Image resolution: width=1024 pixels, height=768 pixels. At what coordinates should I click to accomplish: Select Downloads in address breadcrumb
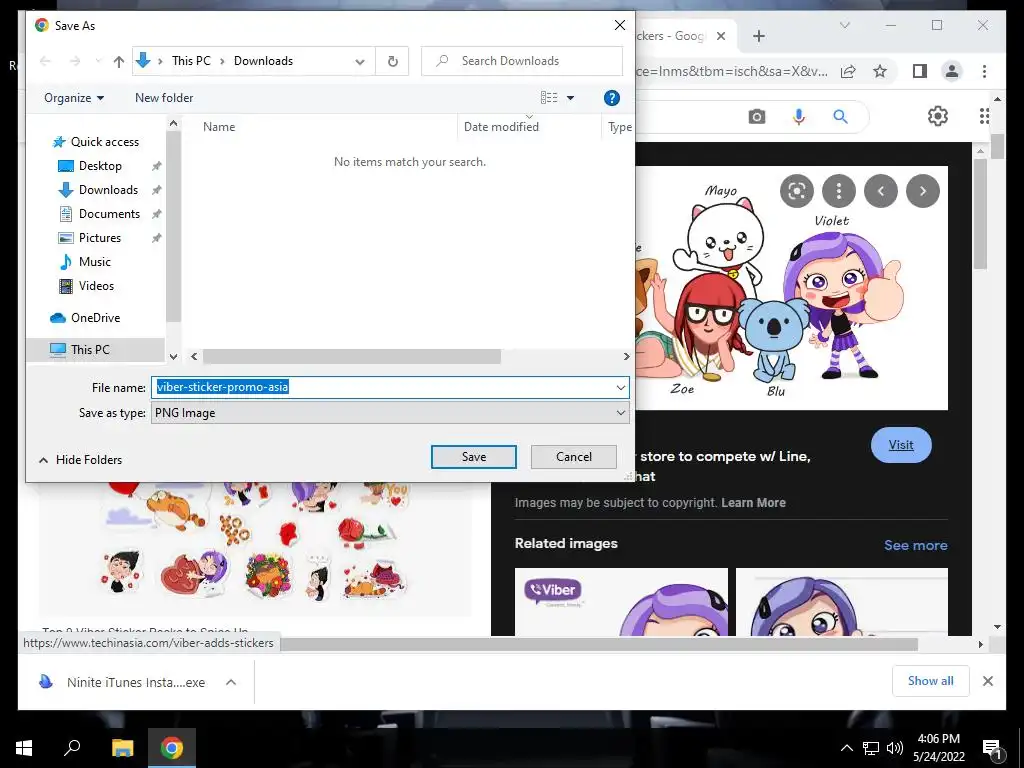coord(263,61)
